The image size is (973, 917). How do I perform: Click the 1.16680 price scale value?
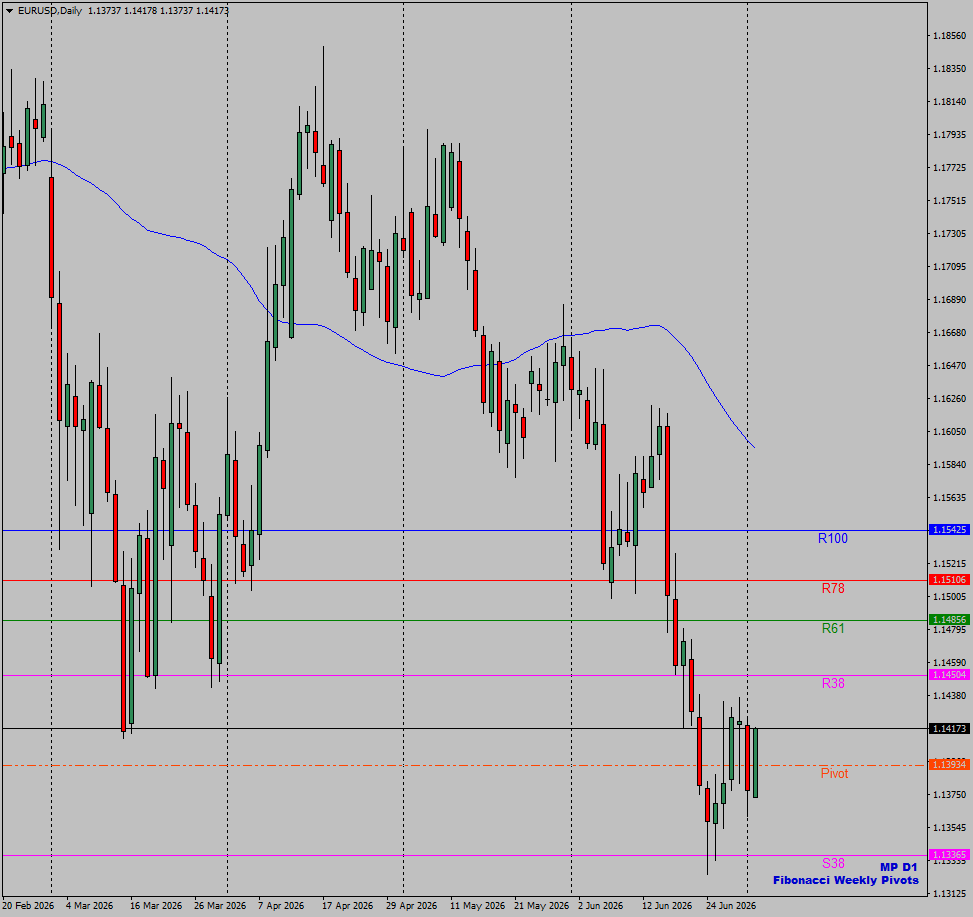[949, 333]
